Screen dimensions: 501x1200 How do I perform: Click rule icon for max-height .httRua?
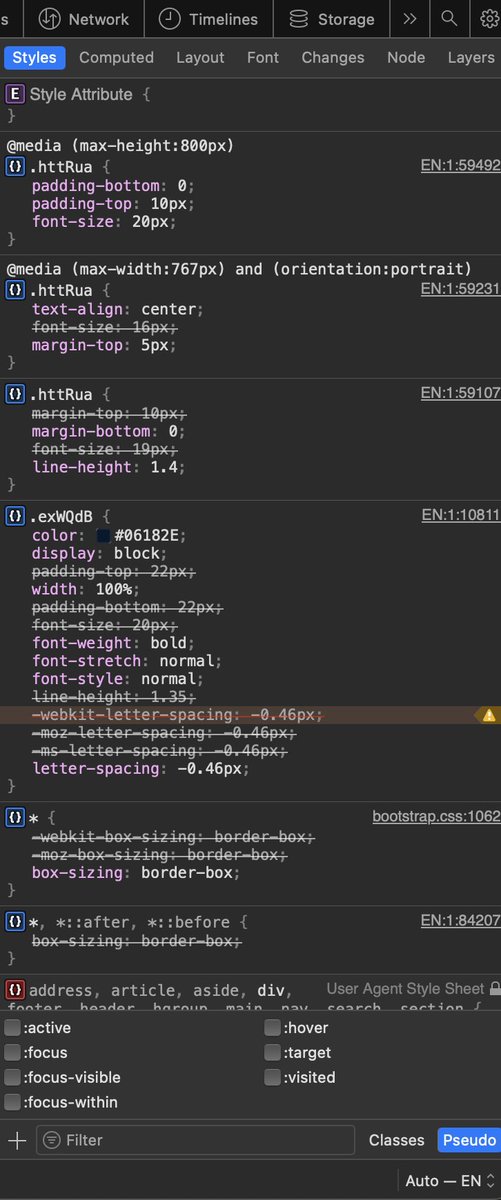pos(15,166)
